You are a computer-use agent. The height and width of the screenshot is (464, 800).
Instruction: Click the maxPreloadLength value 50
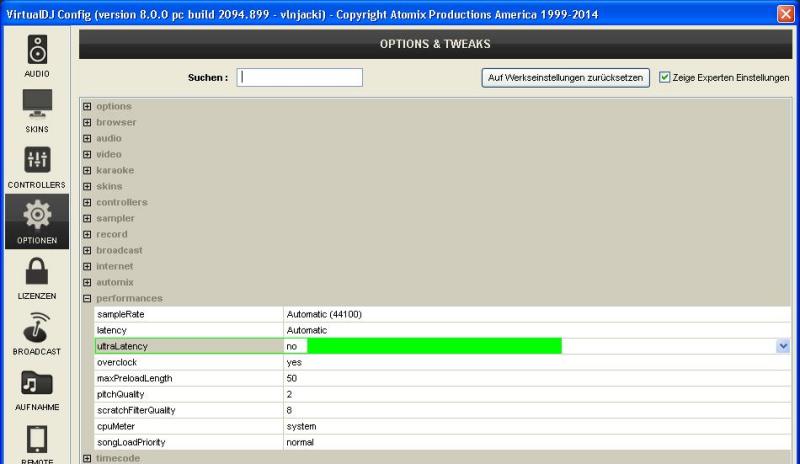pos(291,378)
